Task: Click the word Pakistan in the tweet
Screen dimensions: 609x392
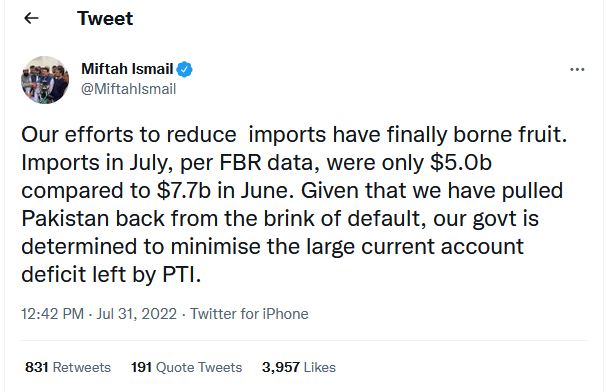Action: click(65, 219)
